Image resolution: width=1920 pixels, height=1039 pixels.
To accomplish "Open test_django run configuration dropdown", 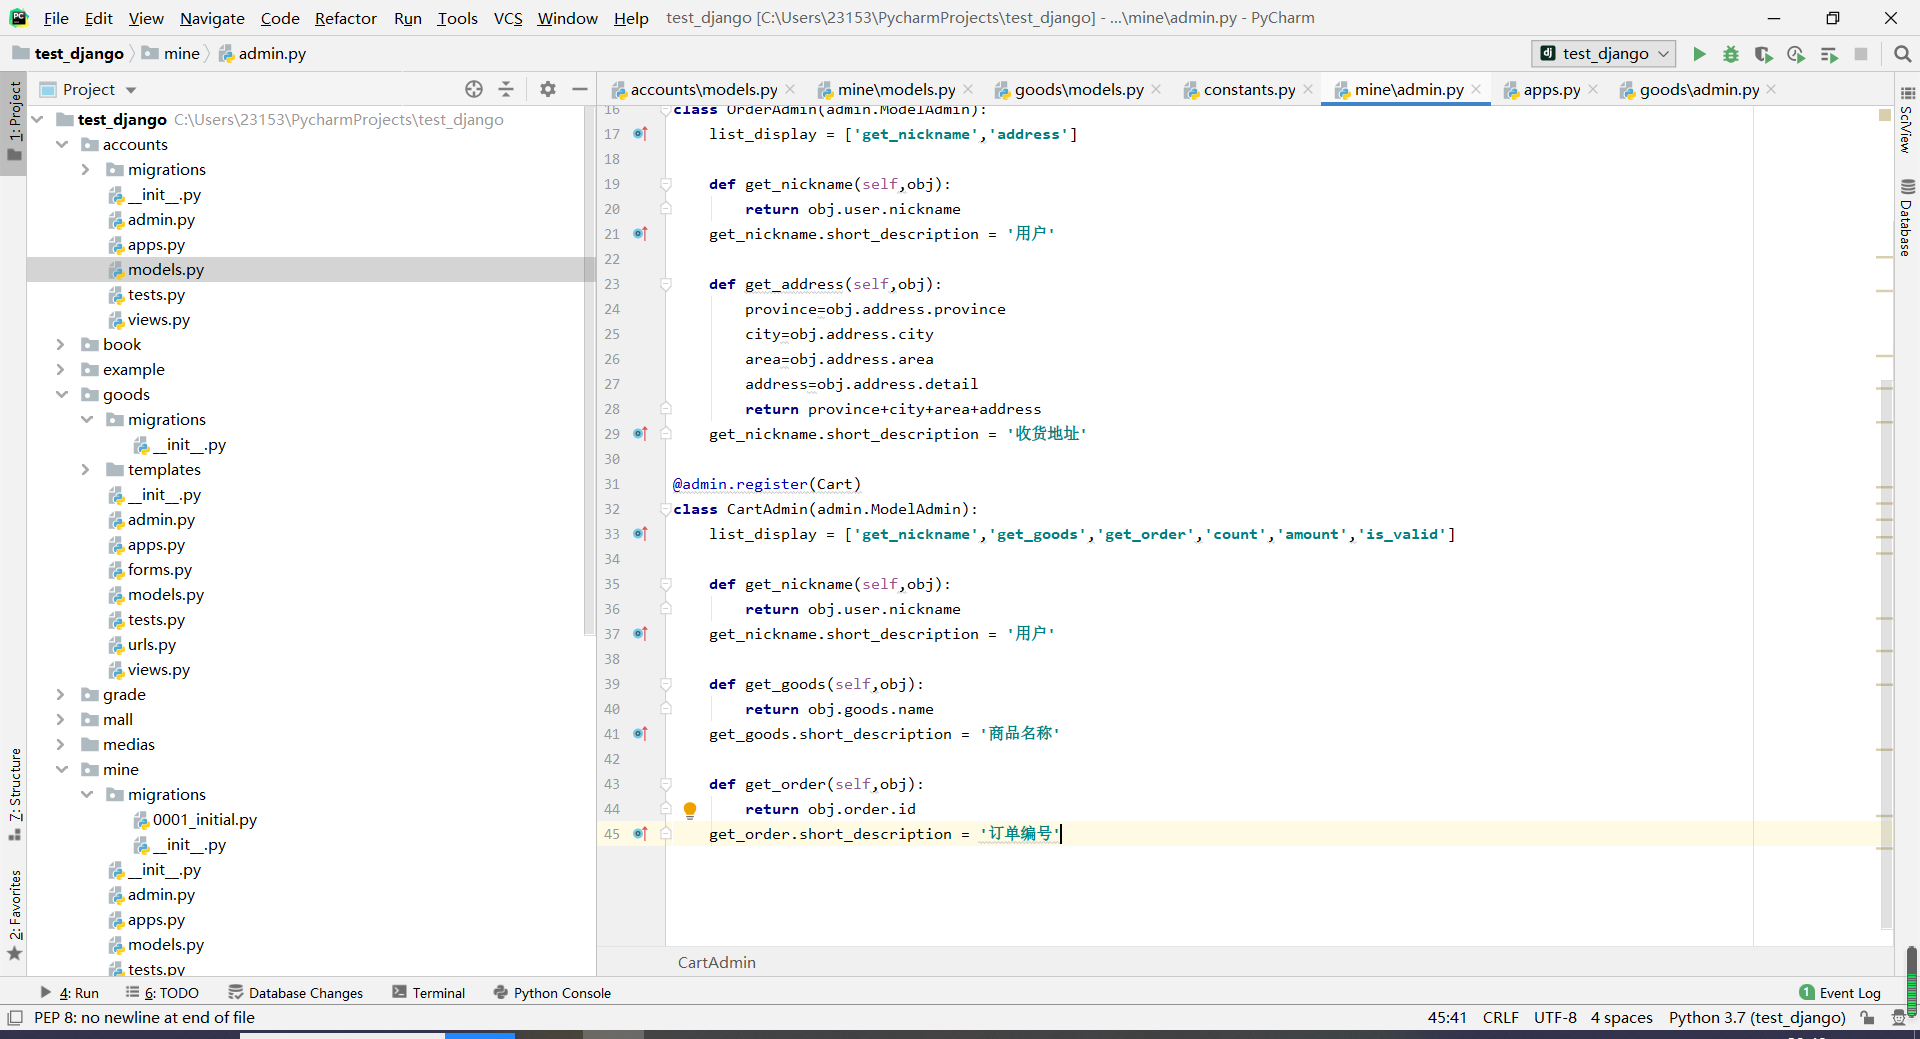I will click(x=1603, y=54).
